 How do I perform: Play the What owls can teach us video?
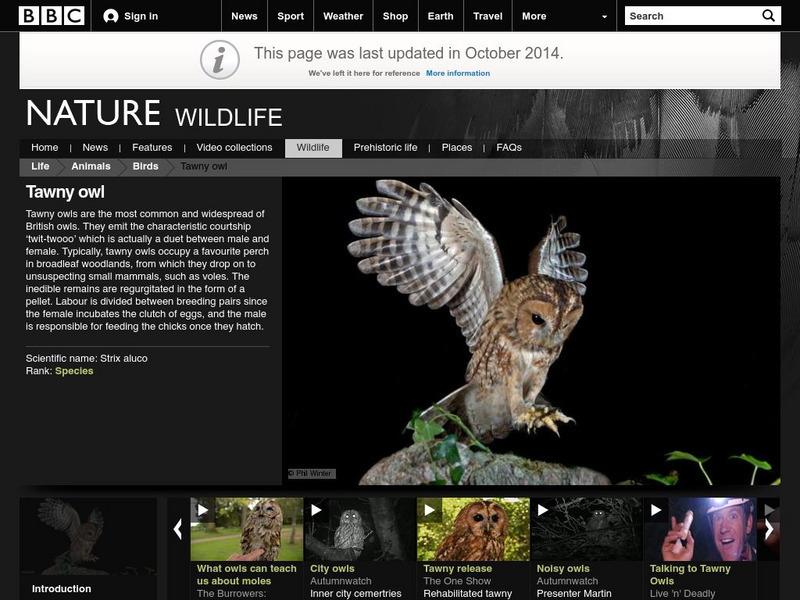coord(203,512)
